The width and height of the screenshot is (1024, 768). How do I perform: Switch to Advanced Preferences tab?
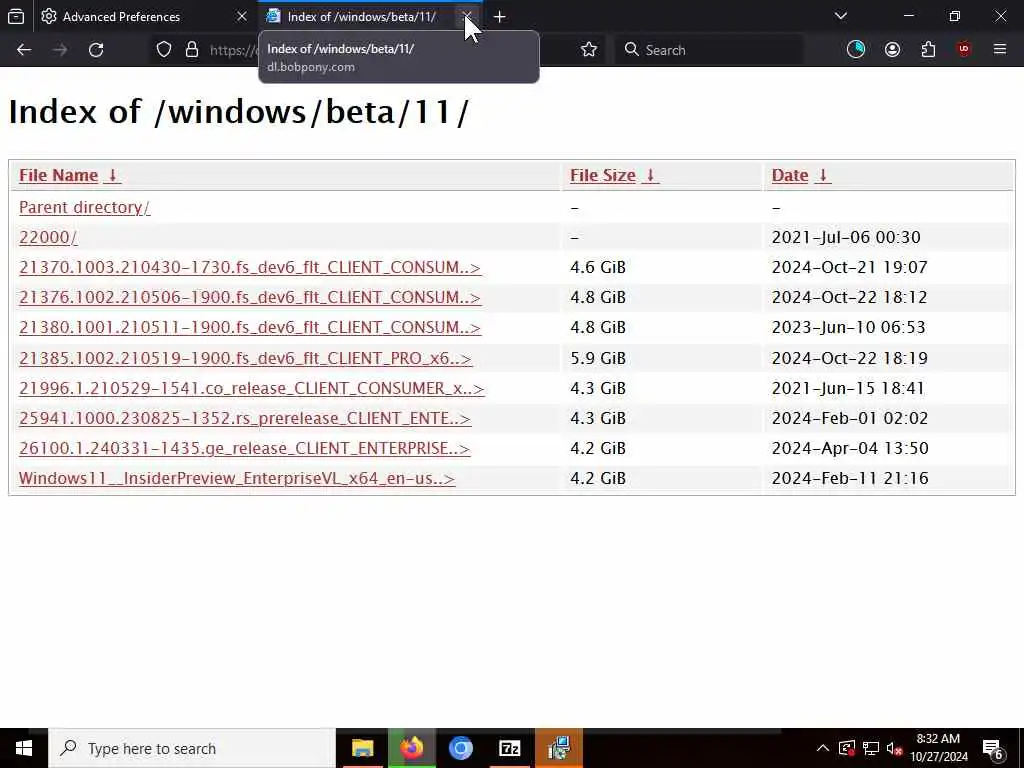coord(121,16)
